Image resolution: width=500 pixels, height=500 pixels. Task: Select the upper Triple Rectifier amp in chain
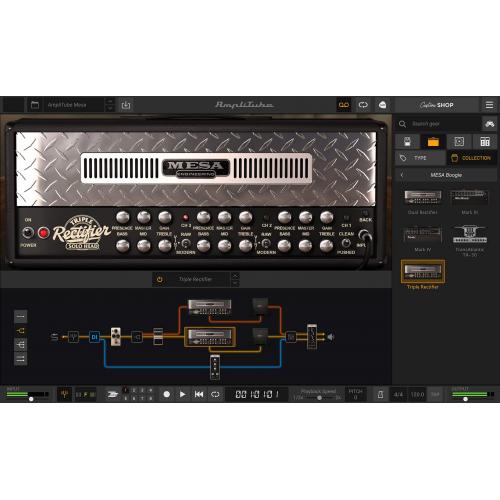[210, 307]
